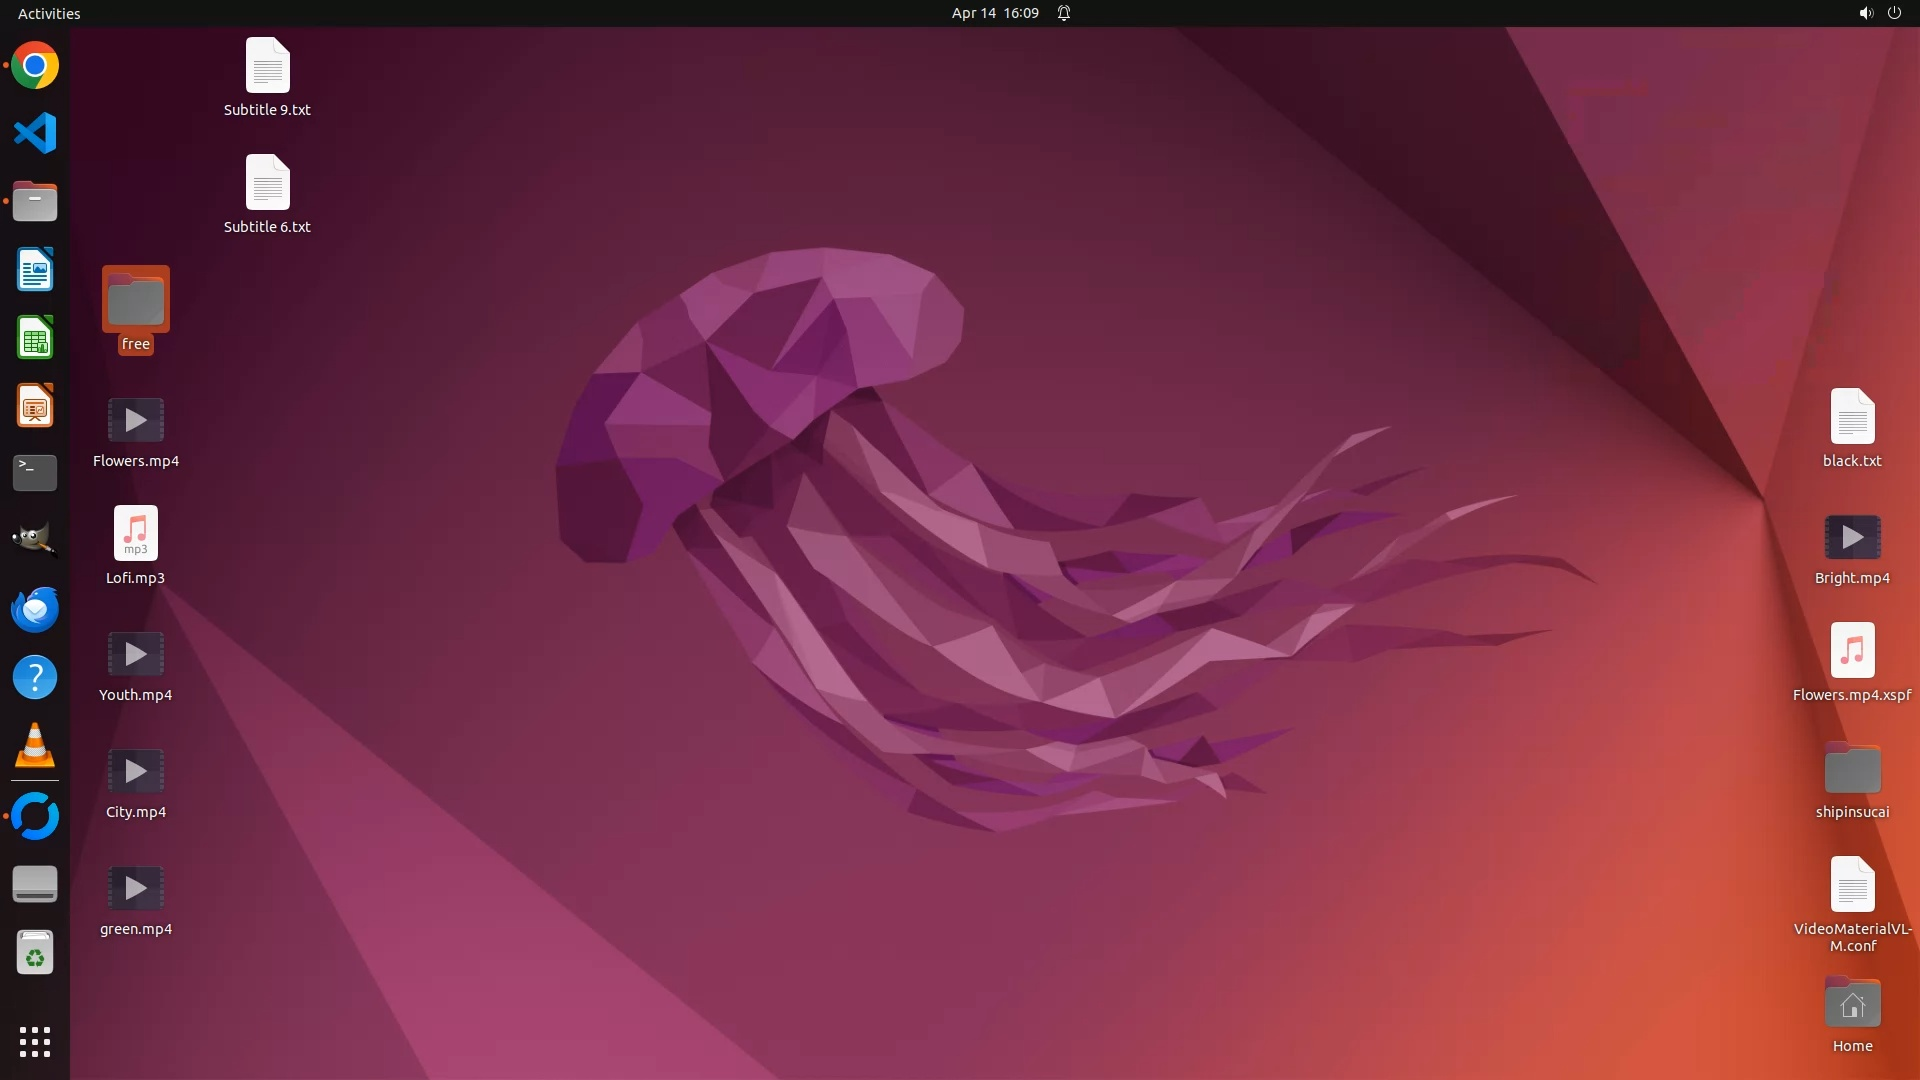This screenshot has height=1080, width=1920.
Task: Launch the Terminal from the dock
Action: point(35,473)
